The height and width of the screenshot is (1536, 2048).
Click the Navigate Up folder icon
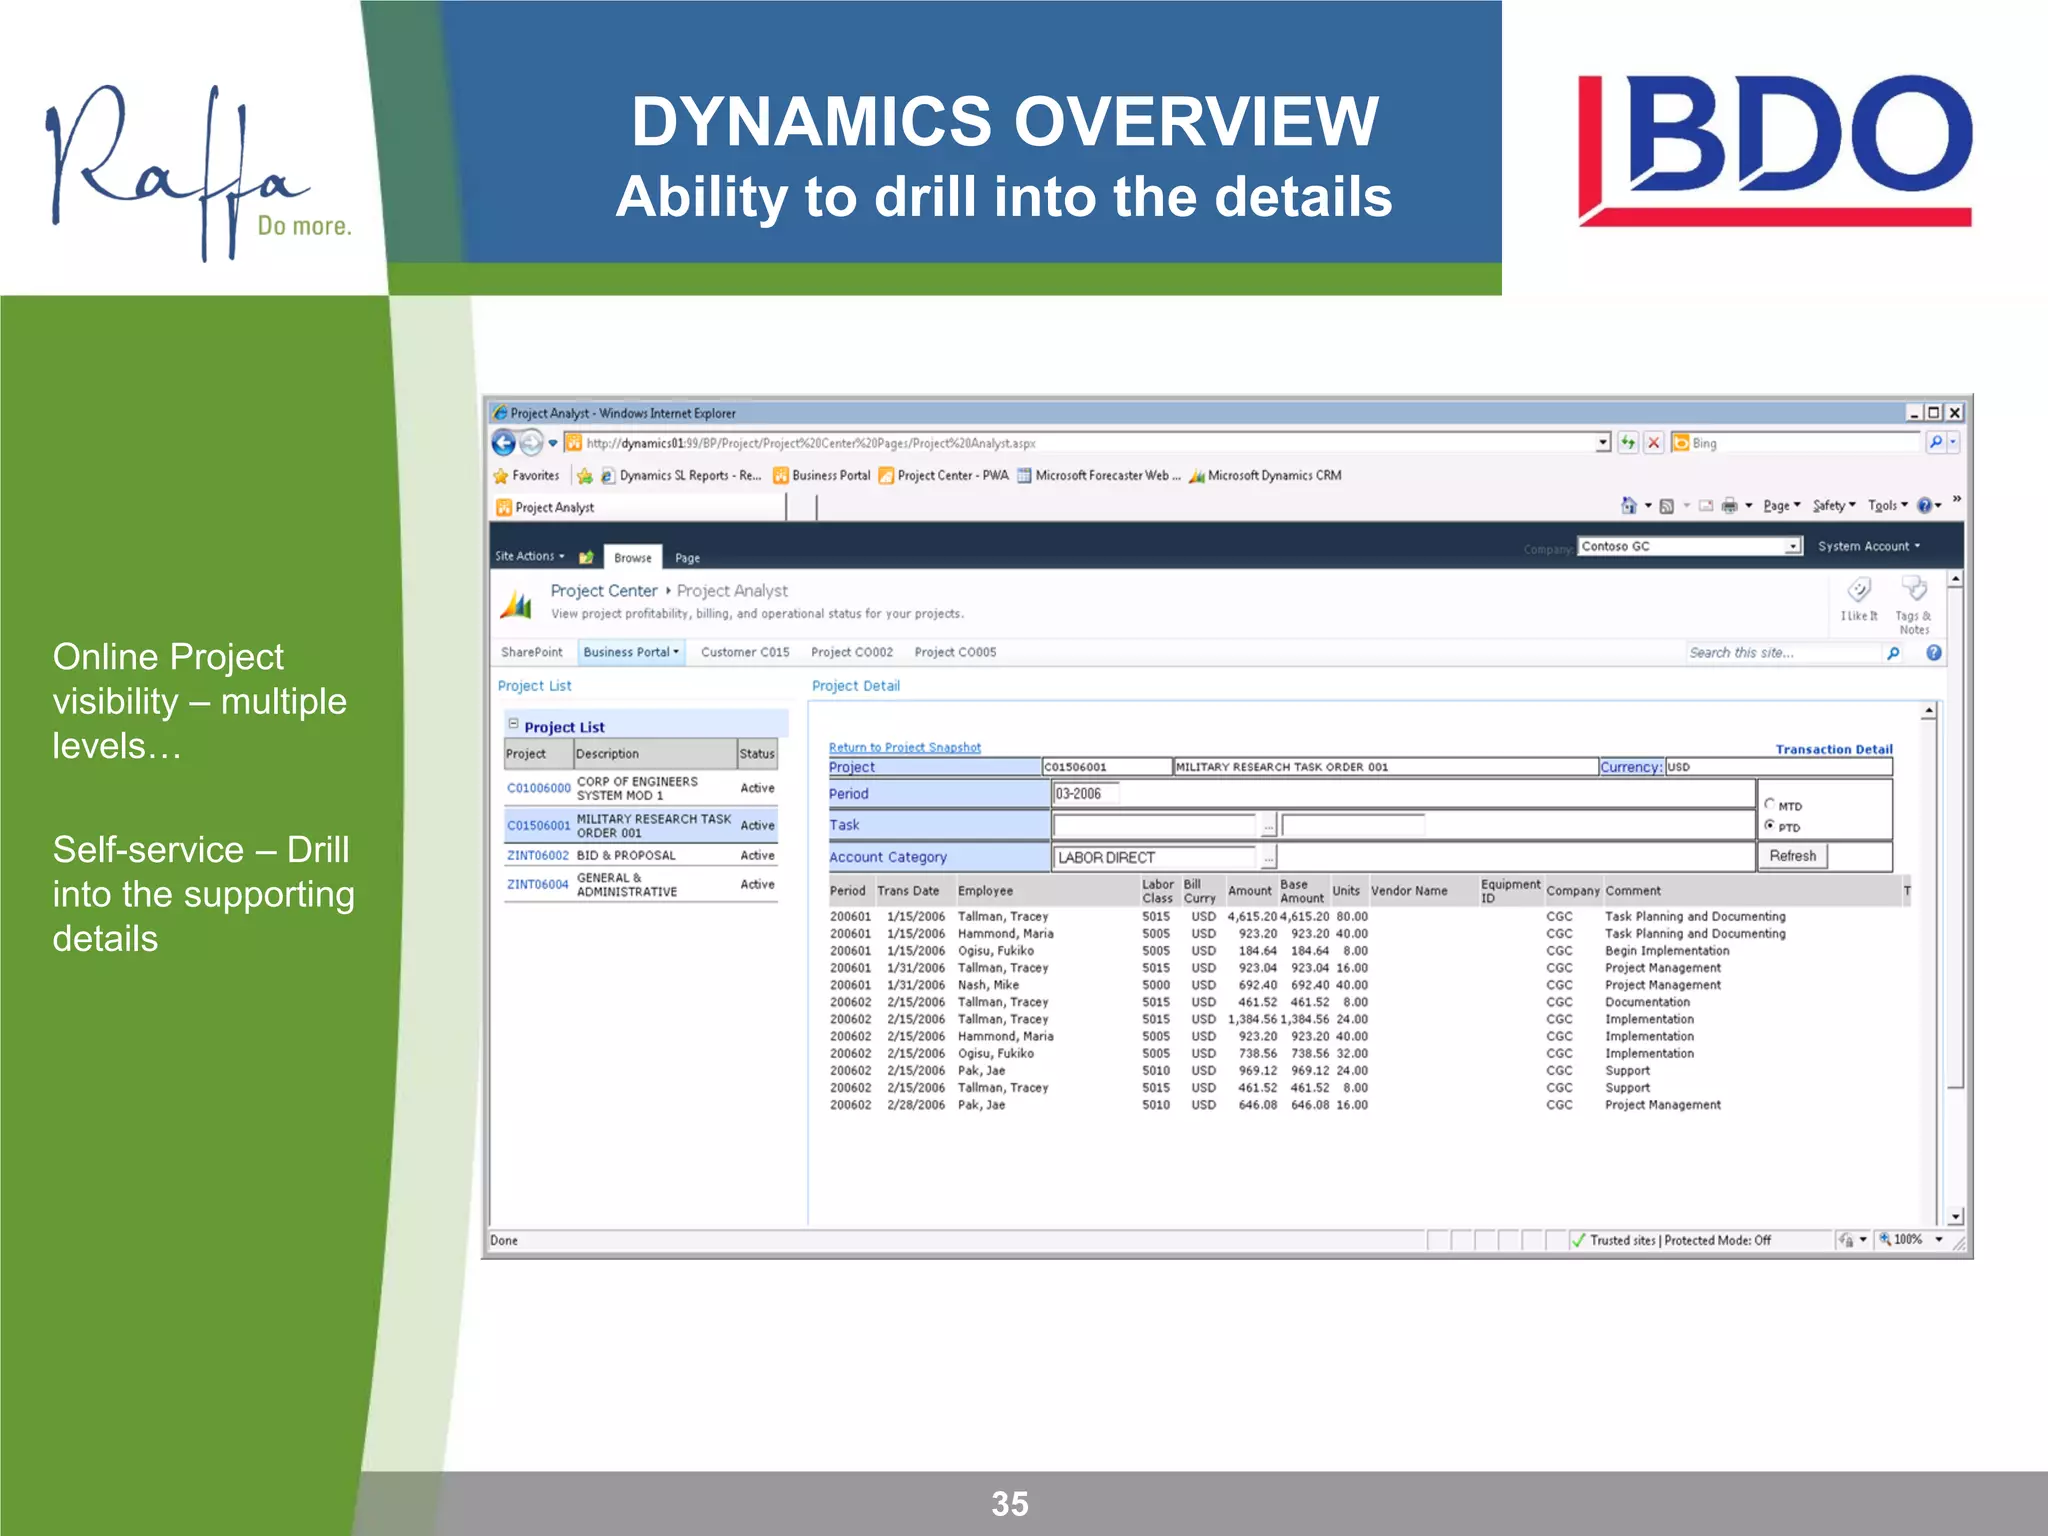pyautogui.click(x=586, y=557)
